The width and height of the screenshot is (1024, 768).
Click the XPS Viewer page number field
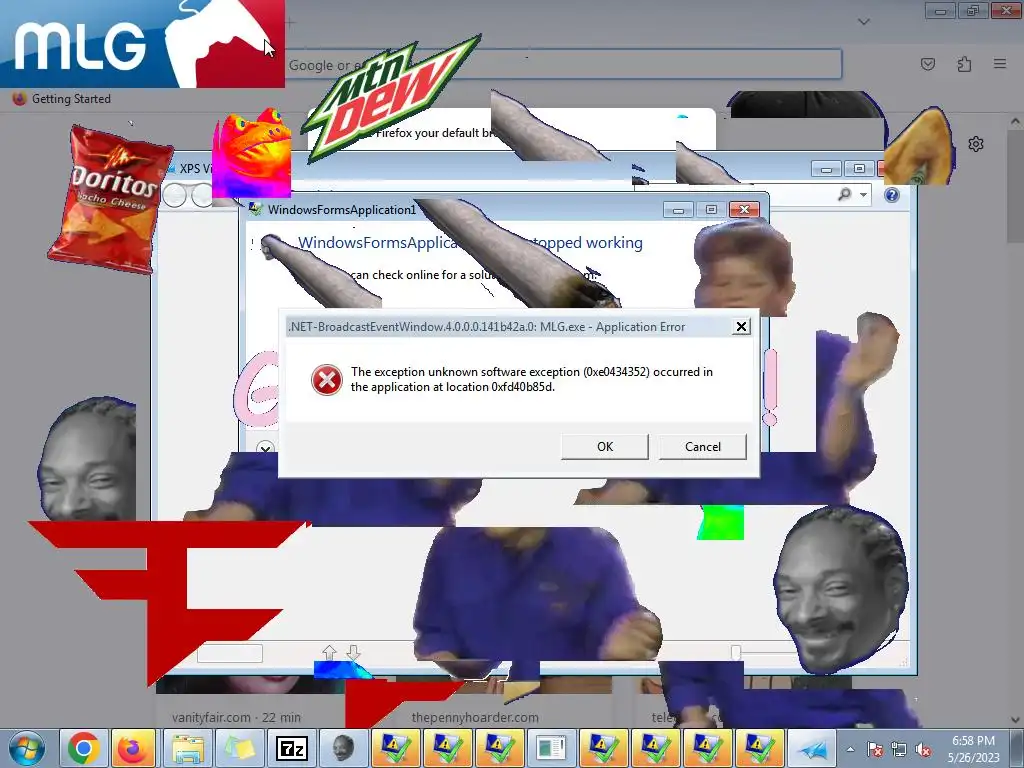pos(230,653)
